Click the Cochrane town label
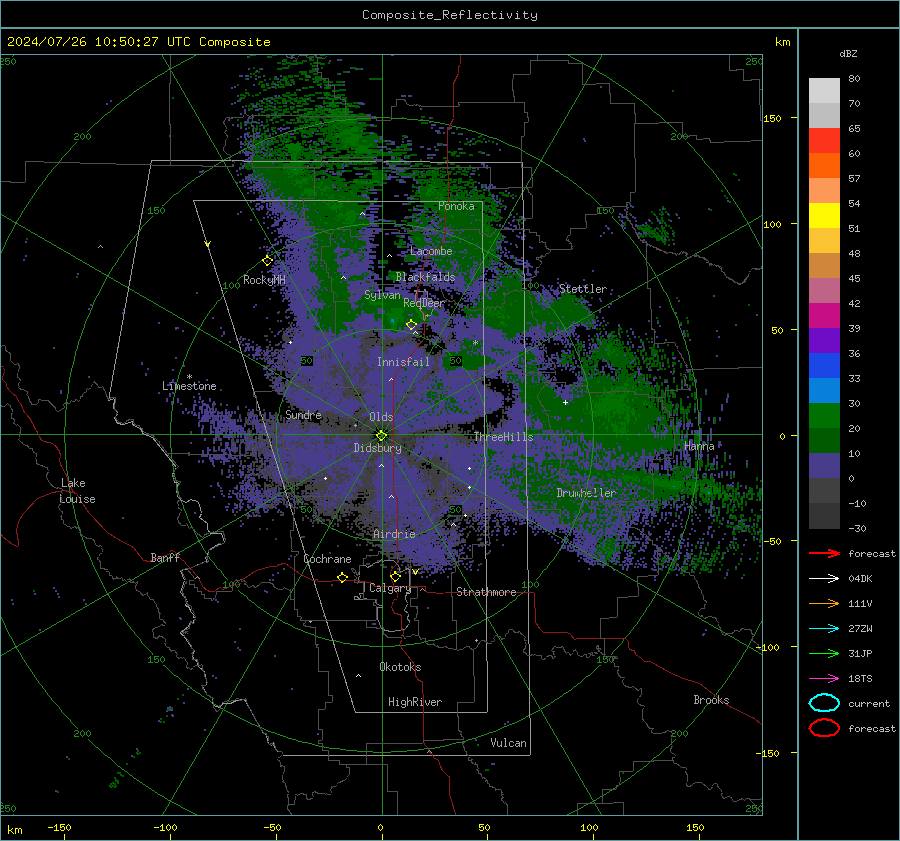The height and width of the screenshot is (841, 900). click(327, 559)
